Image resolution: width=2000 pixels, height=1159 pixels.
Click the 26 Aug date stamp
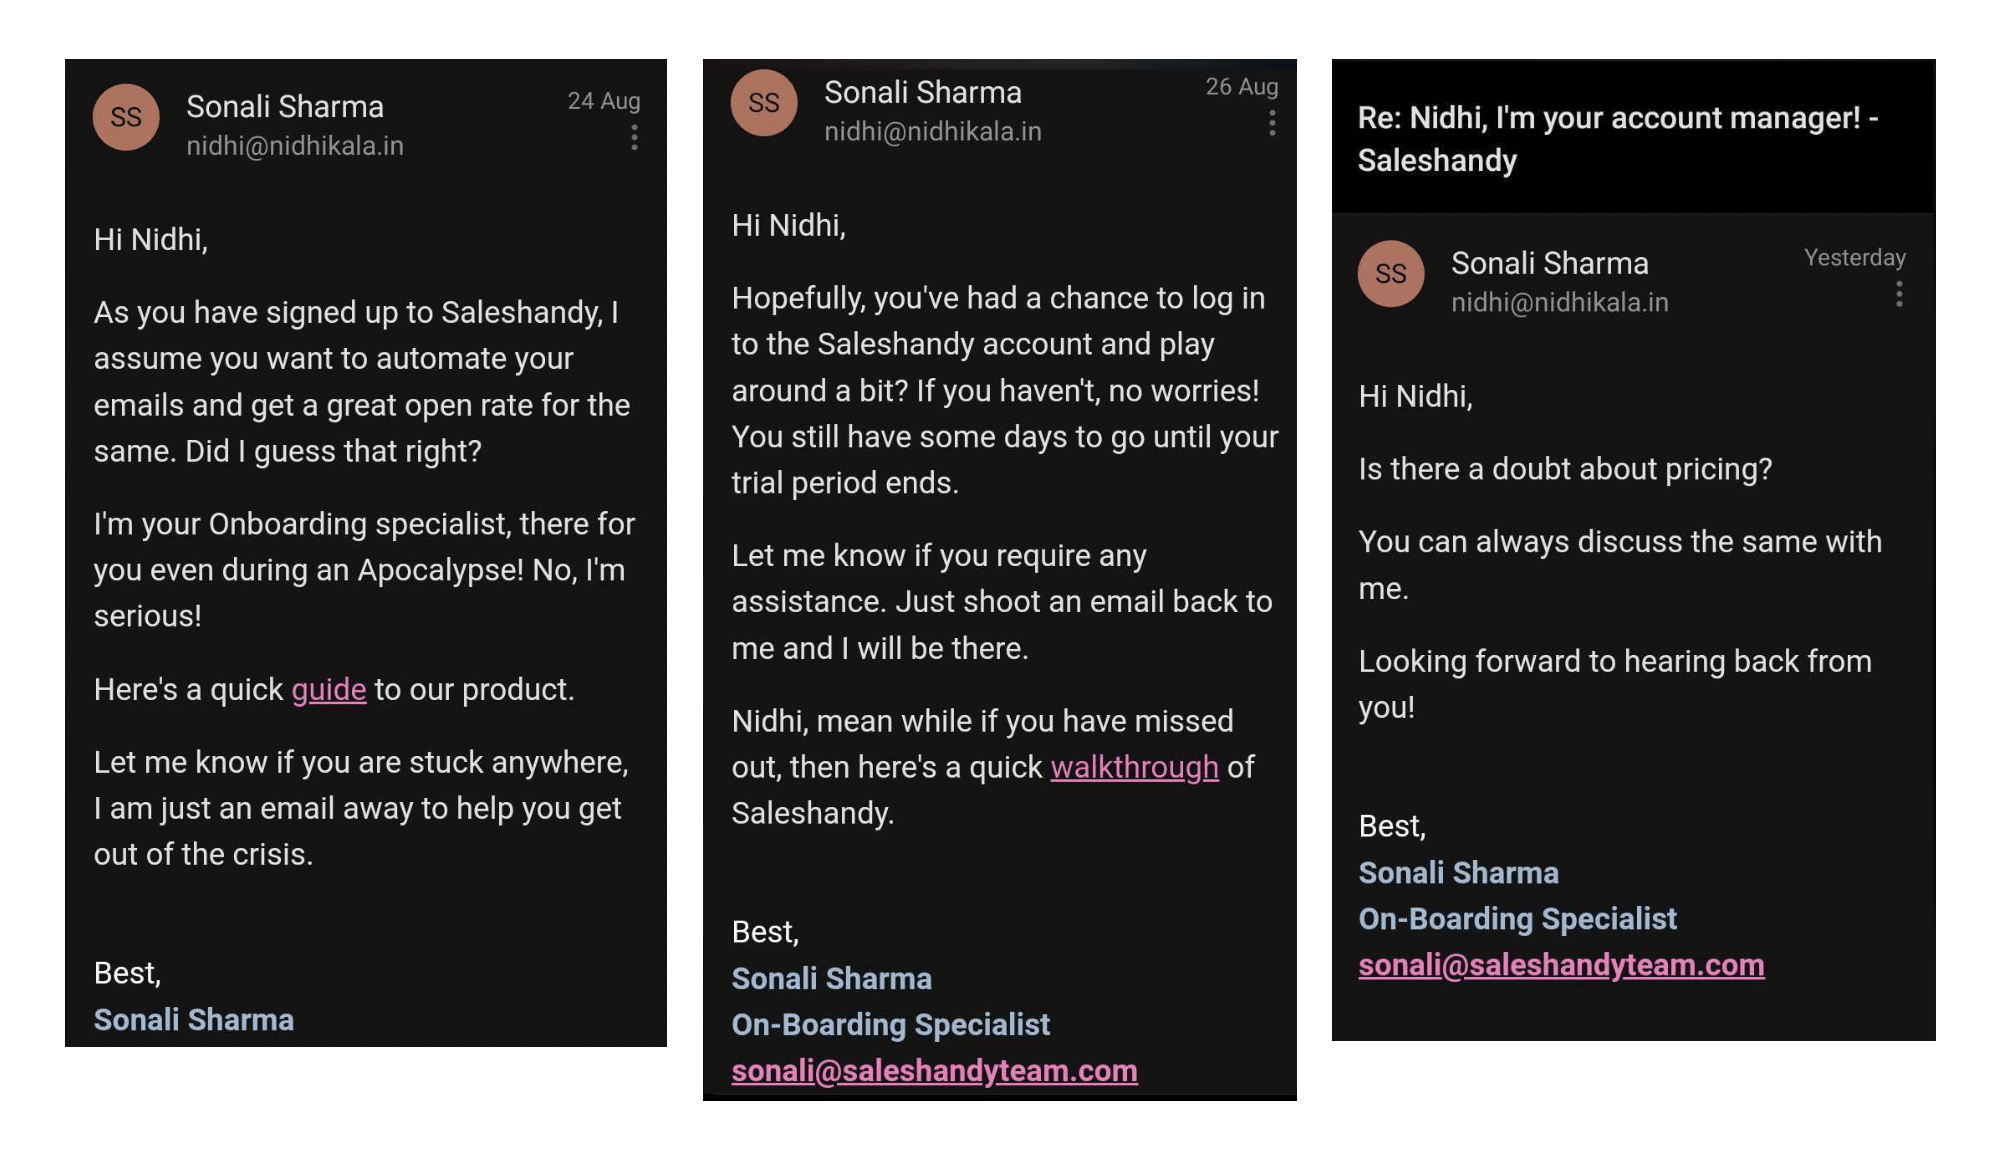click(1241, 87)
